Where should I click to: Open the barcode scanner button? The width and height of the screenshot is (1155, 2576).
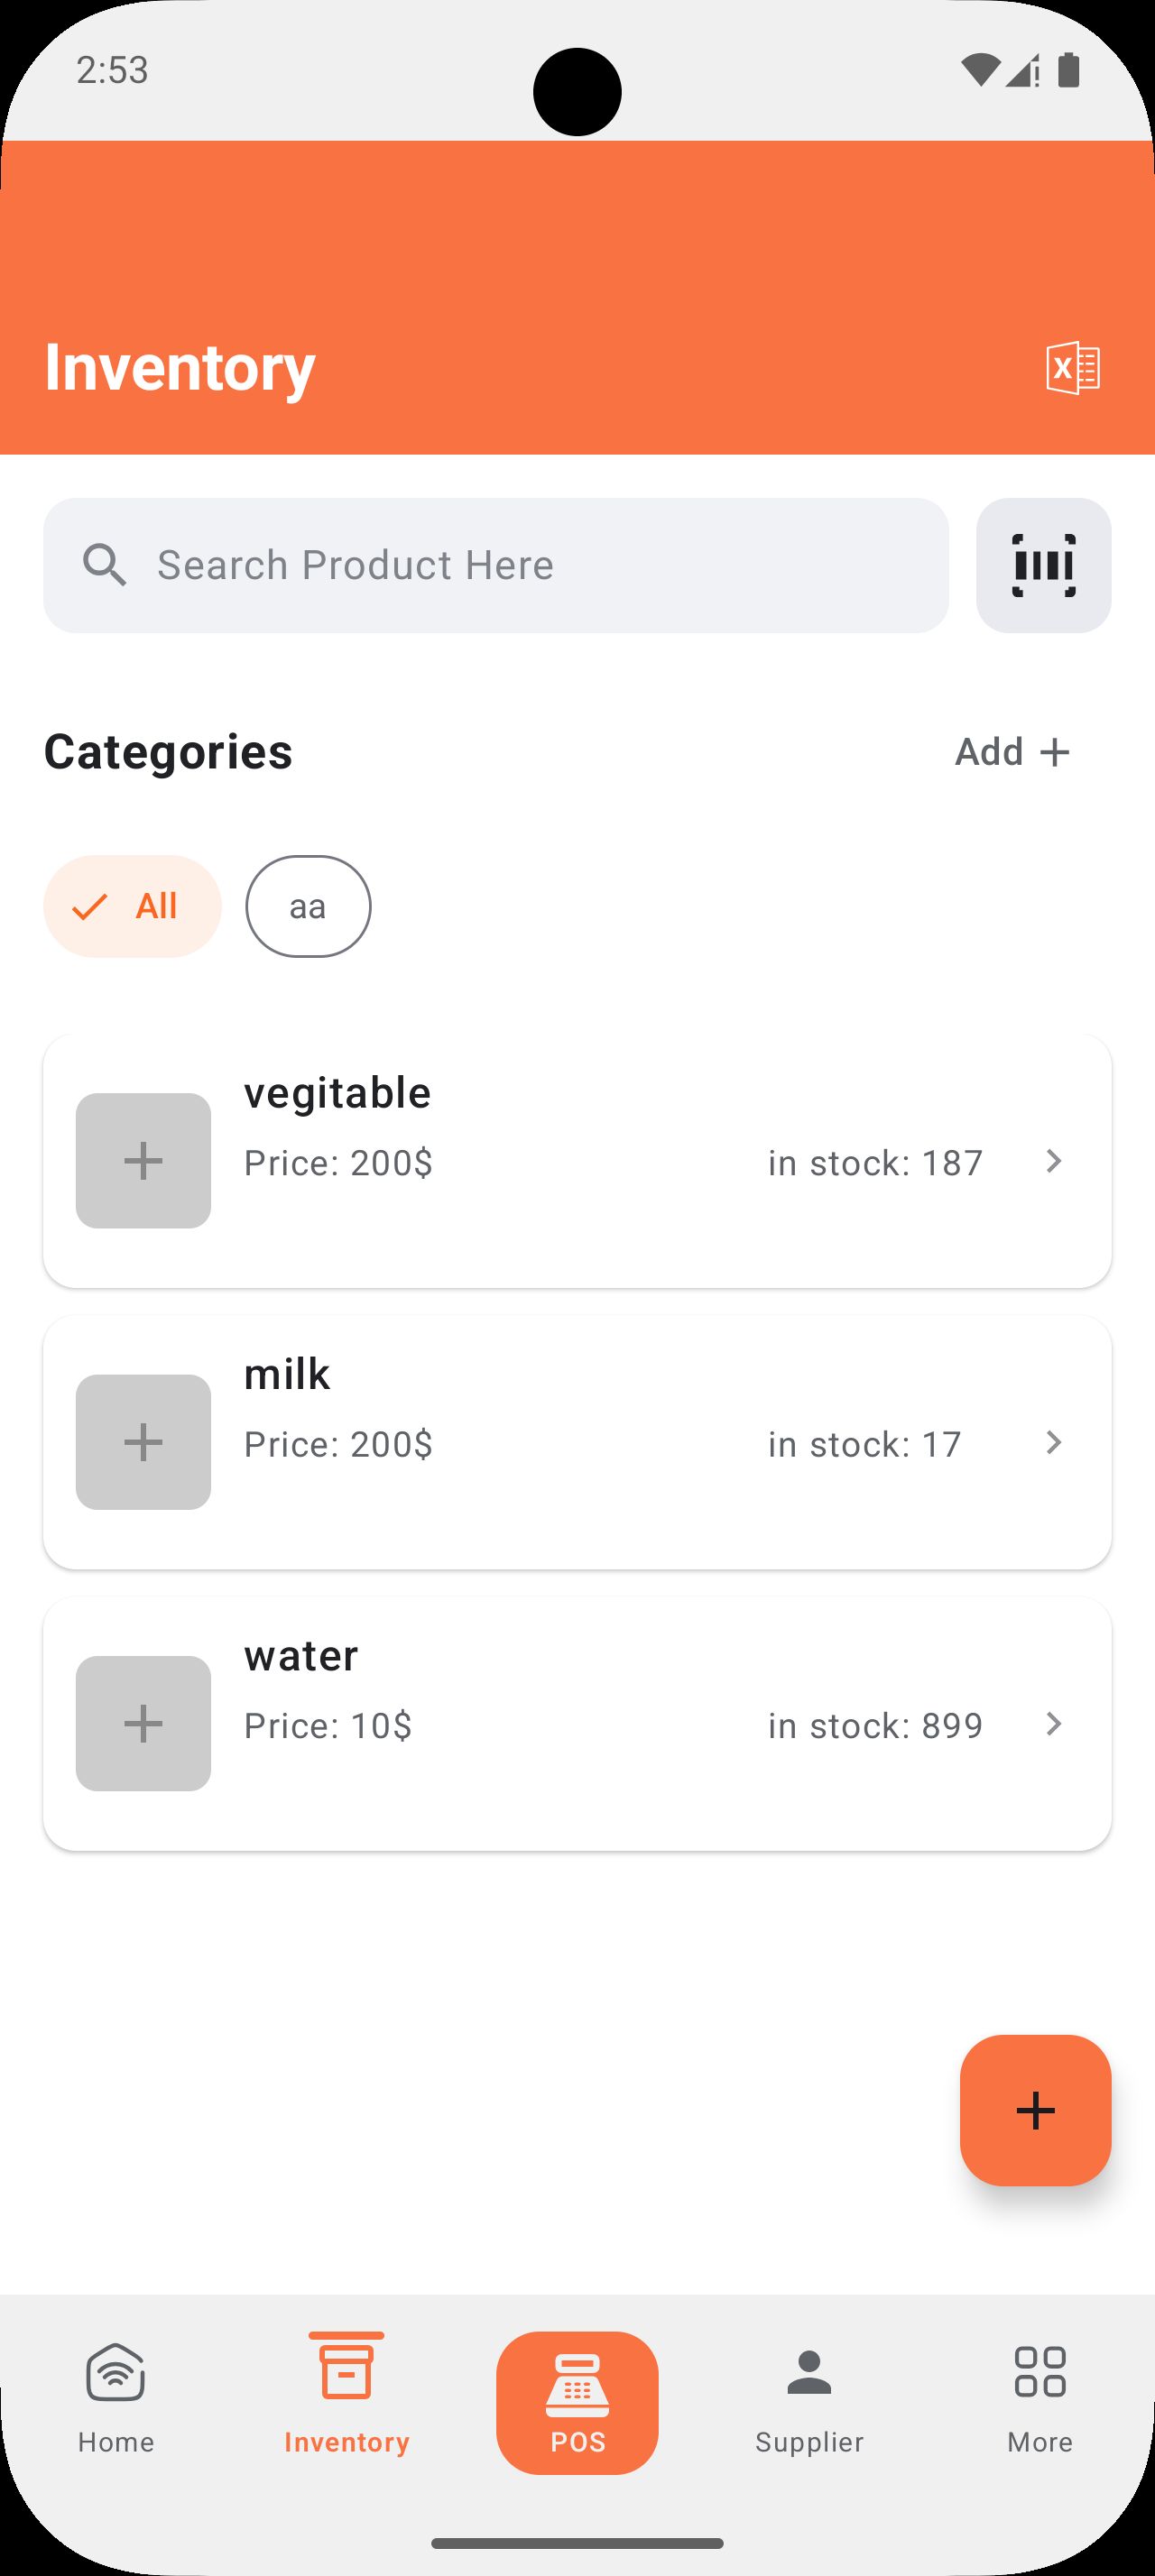tap(1043, 566)
